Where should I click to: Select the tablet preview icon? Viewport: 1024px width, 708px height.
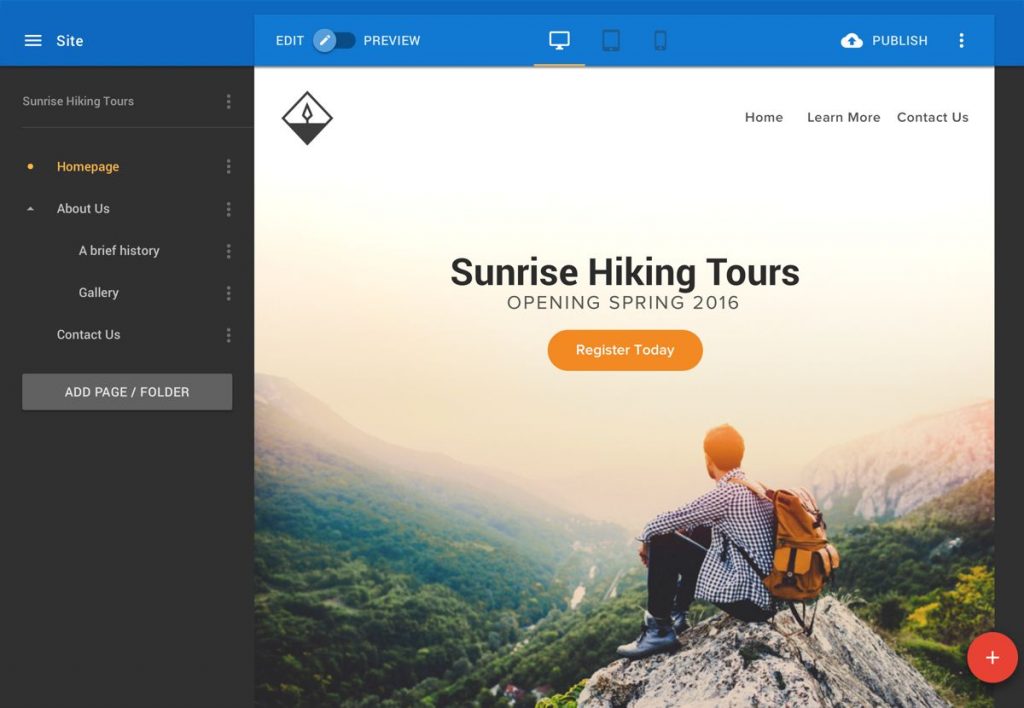611,39
